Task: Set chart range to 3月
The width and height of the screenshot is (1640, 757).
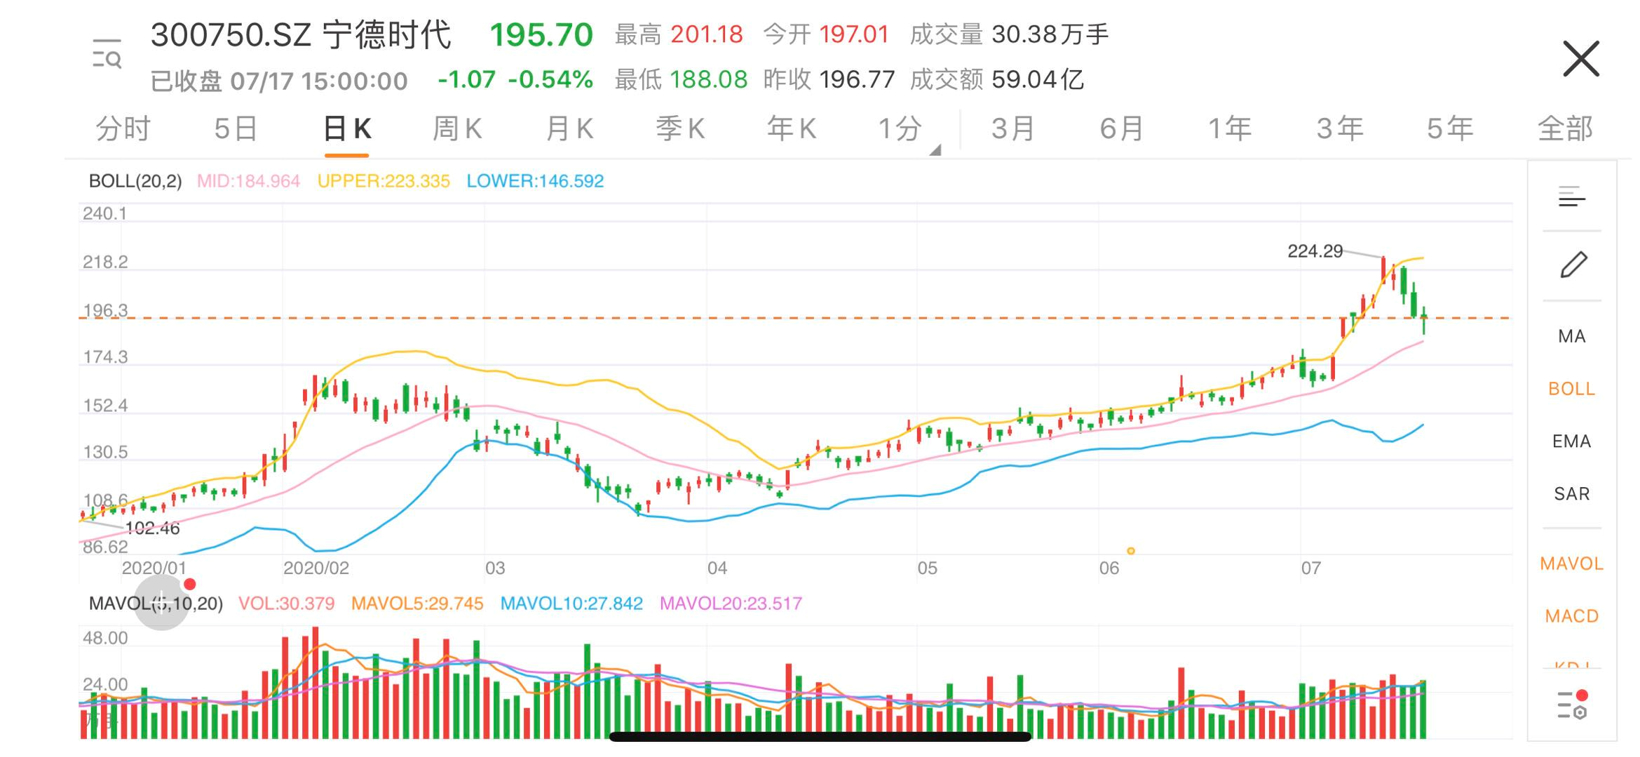Action: (1012, 129)
